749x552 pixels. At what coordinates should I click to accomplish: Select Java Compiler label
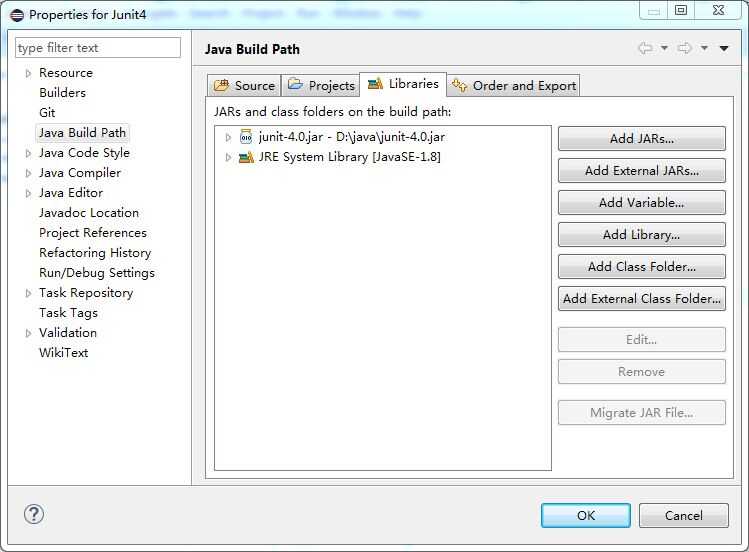point(80,173)
